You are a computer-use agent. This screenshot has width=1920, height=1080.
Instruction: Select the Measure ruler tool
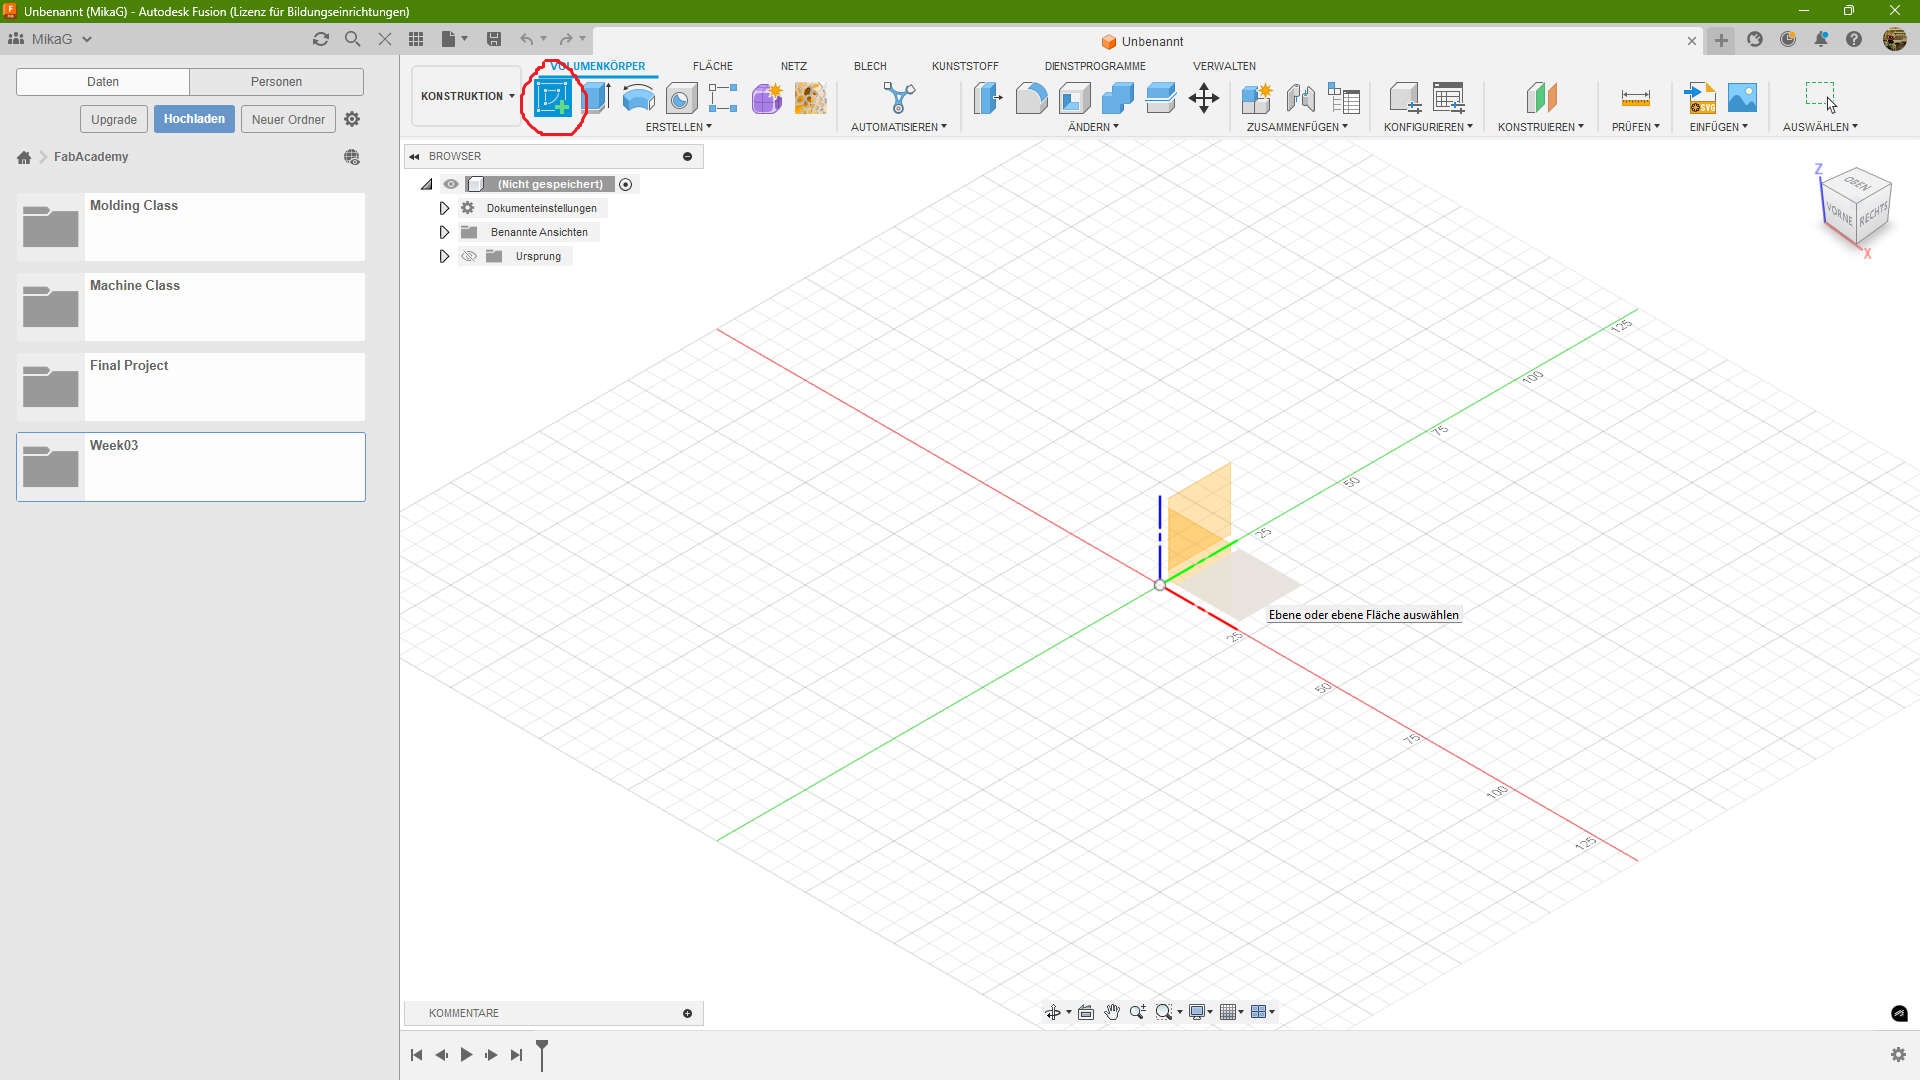[x=1636, y=98]
